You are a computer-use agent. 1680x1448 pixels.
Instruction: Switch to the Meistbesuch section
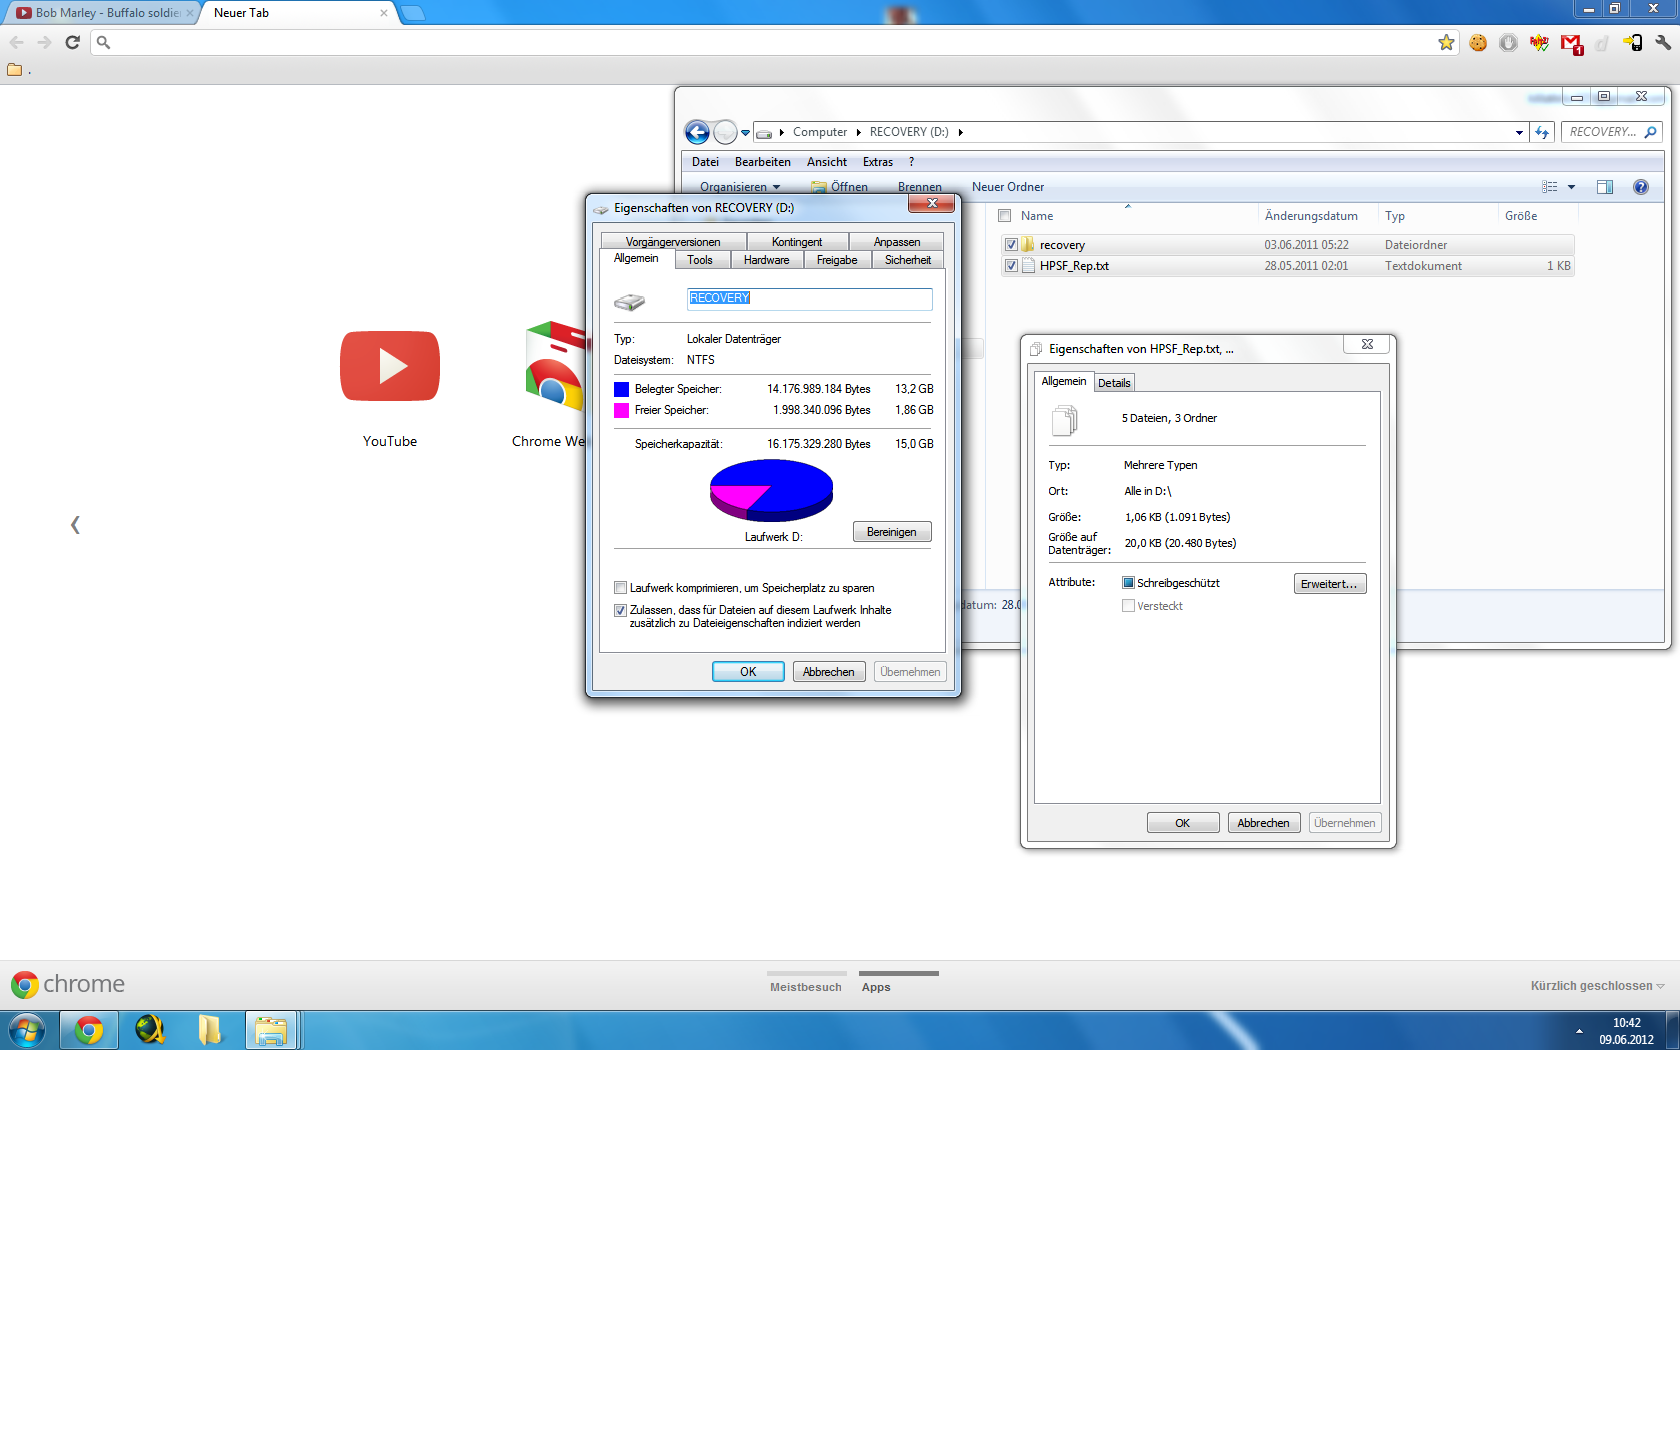pos(806,987)
